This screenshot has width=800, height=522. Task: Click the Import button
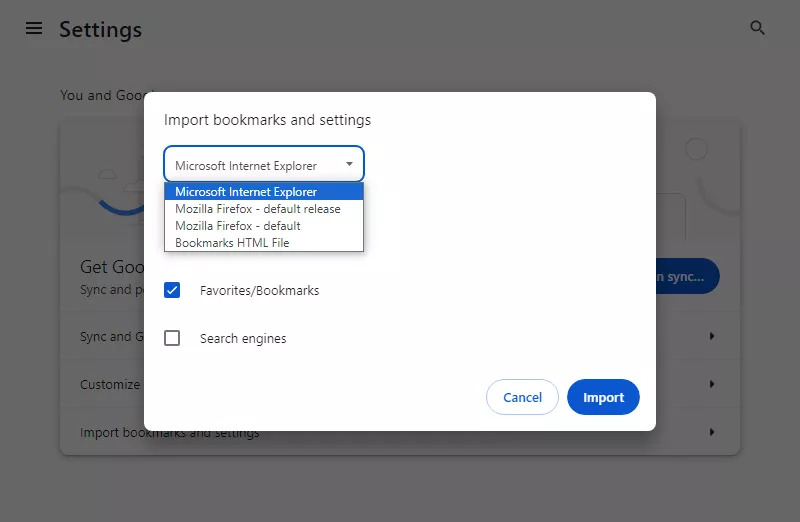(x=603, y=397)
